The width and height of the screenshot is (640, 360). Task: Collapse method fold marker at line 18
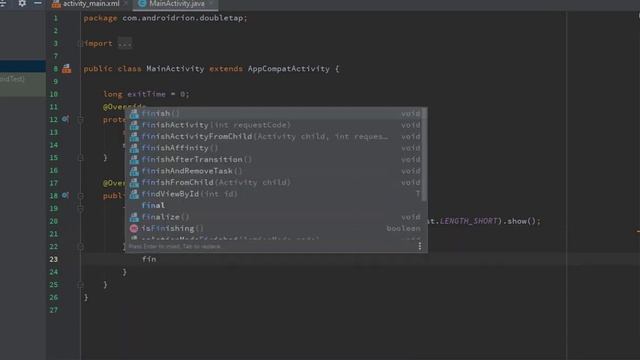tap(80, 196)
